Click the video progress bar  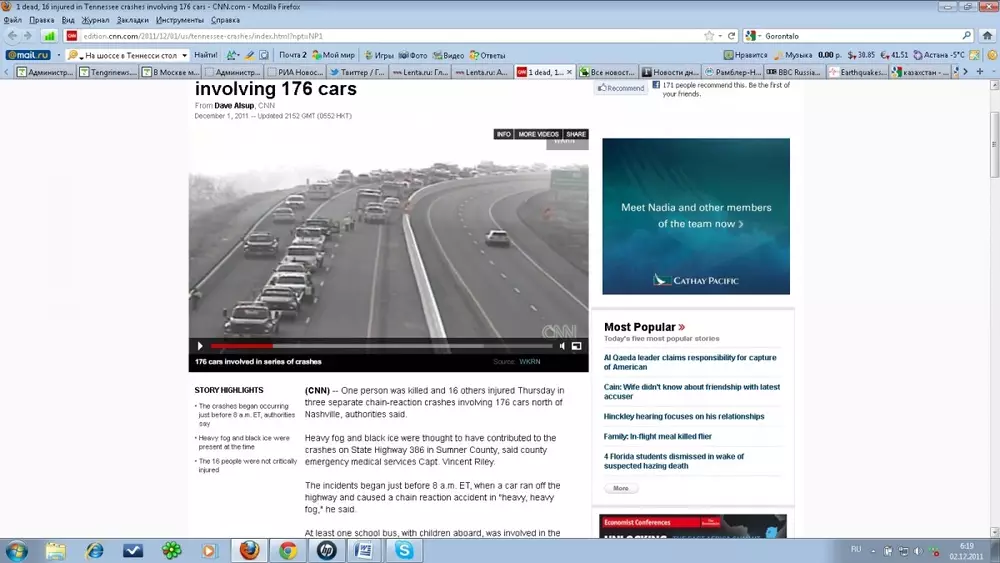(x=380, y=346)
